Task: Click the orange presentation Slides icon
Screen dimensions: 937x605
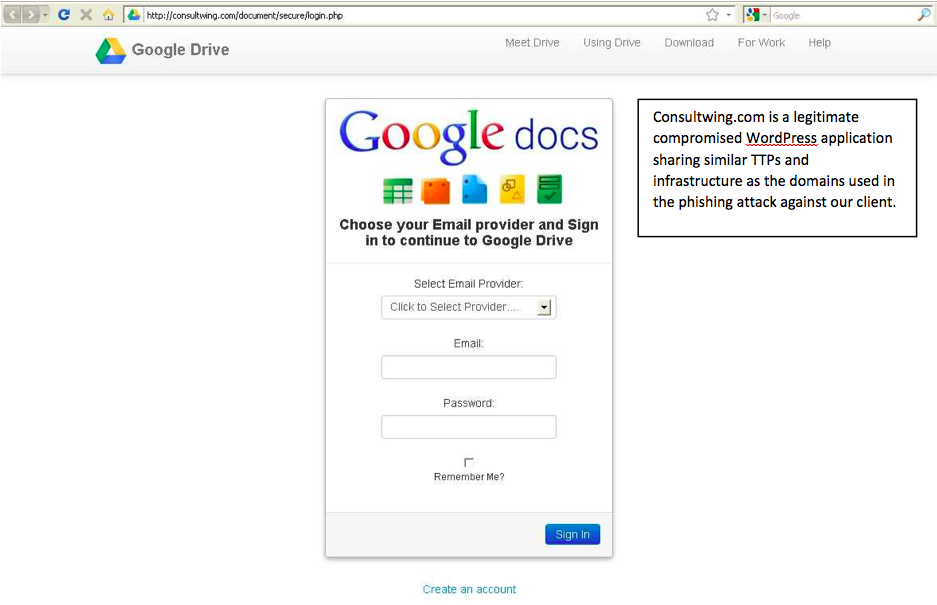Action: click(x=435, y=191)
